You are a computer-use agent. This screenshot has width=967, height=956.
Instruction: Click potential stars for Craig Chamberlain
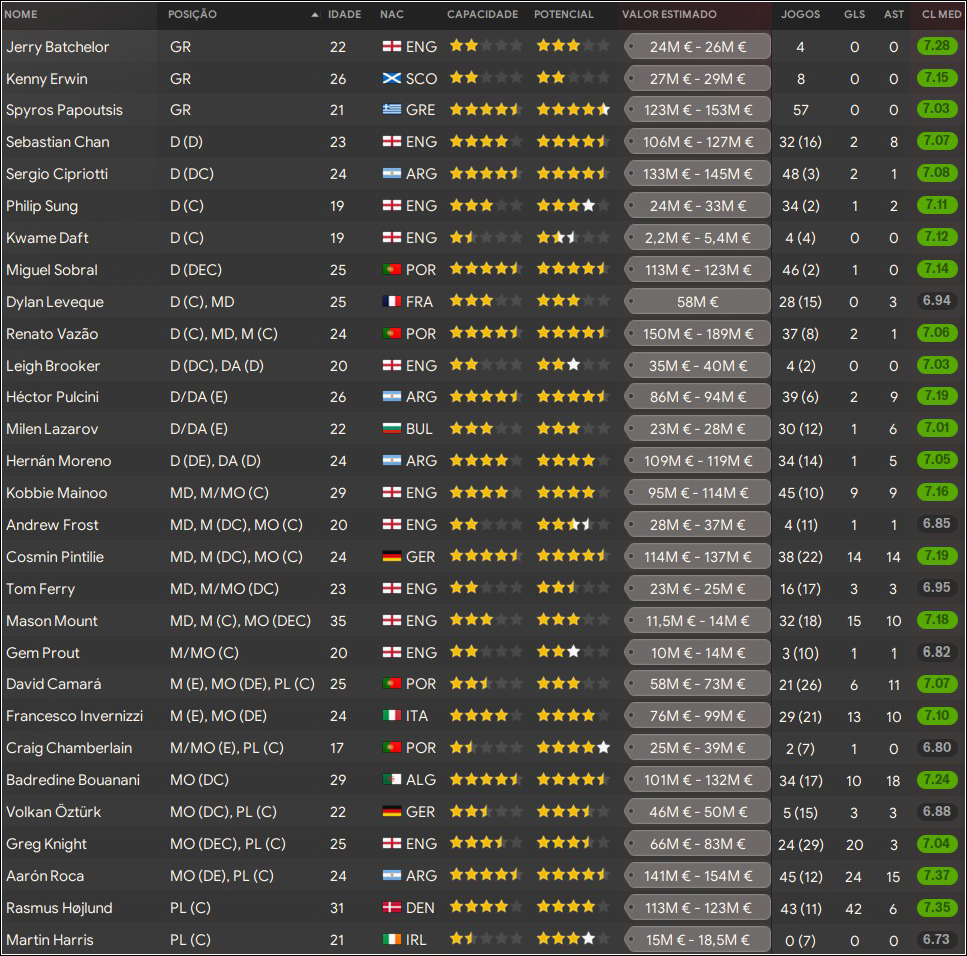[573, 748]
